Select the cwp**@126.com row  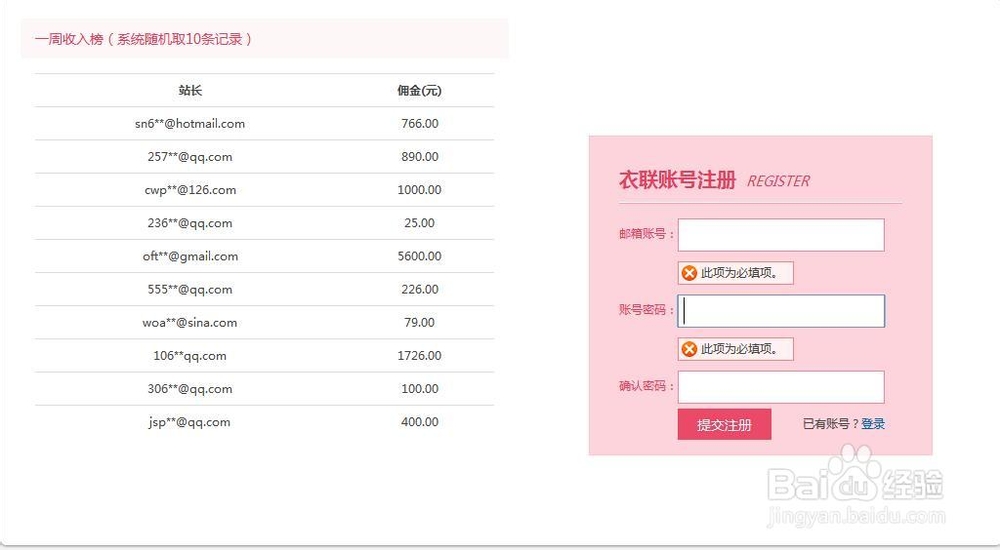pos(190,190)
